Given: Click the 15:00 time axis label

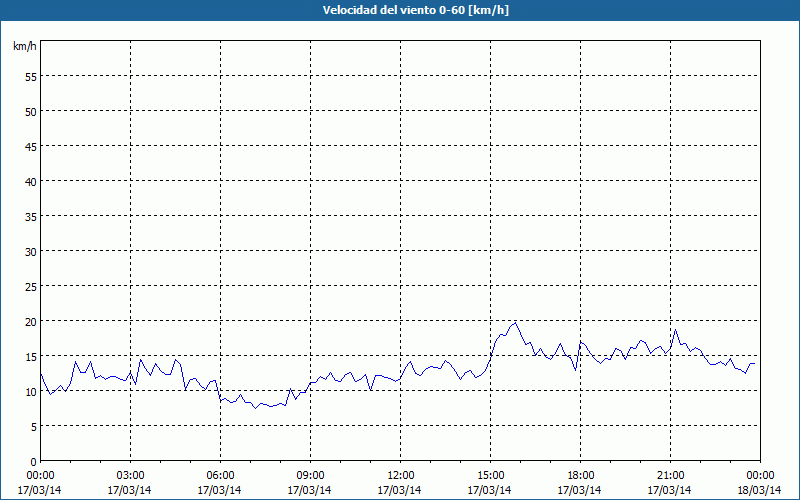Looking at the screenshot, I should [x=490, y=476].
